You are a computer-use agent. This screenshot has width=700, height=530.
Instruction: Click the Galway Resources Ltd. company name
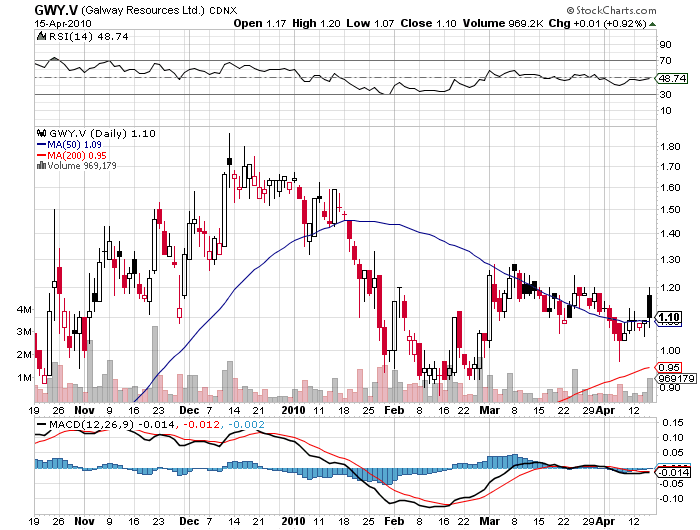pyautogui.click(x=143, y=11)
